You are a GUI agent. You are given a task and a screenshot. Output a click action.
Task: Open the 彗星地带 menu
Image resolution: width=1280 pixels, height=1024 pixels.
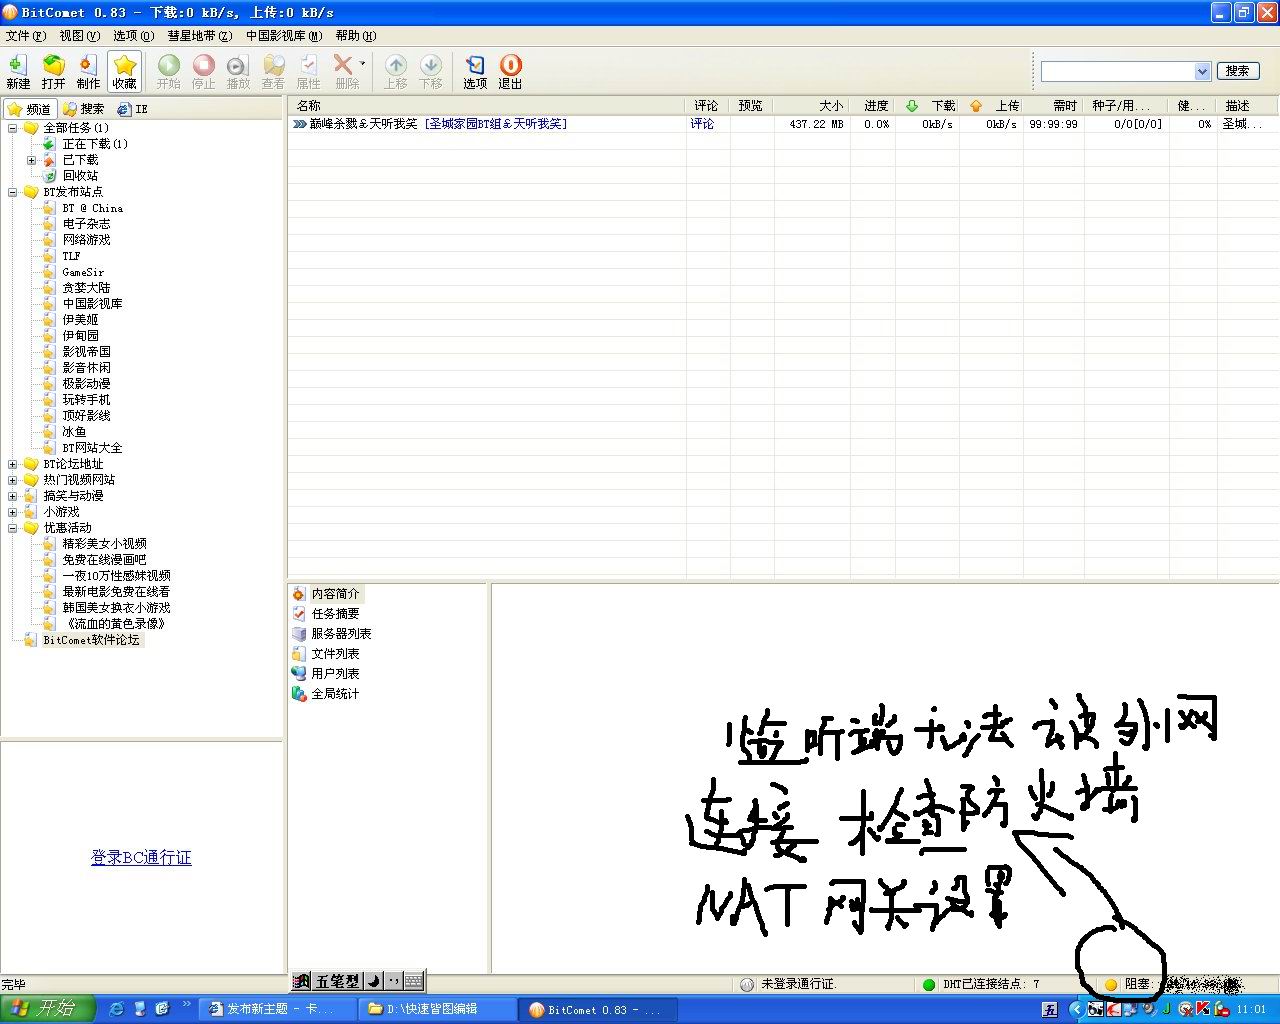click(x=200, y=36)
